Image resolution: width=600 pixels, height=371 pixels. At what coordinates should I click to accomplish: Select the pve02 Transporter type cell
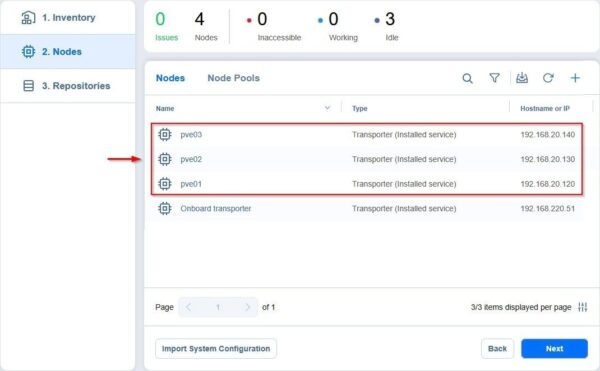[x=404, y=159]
